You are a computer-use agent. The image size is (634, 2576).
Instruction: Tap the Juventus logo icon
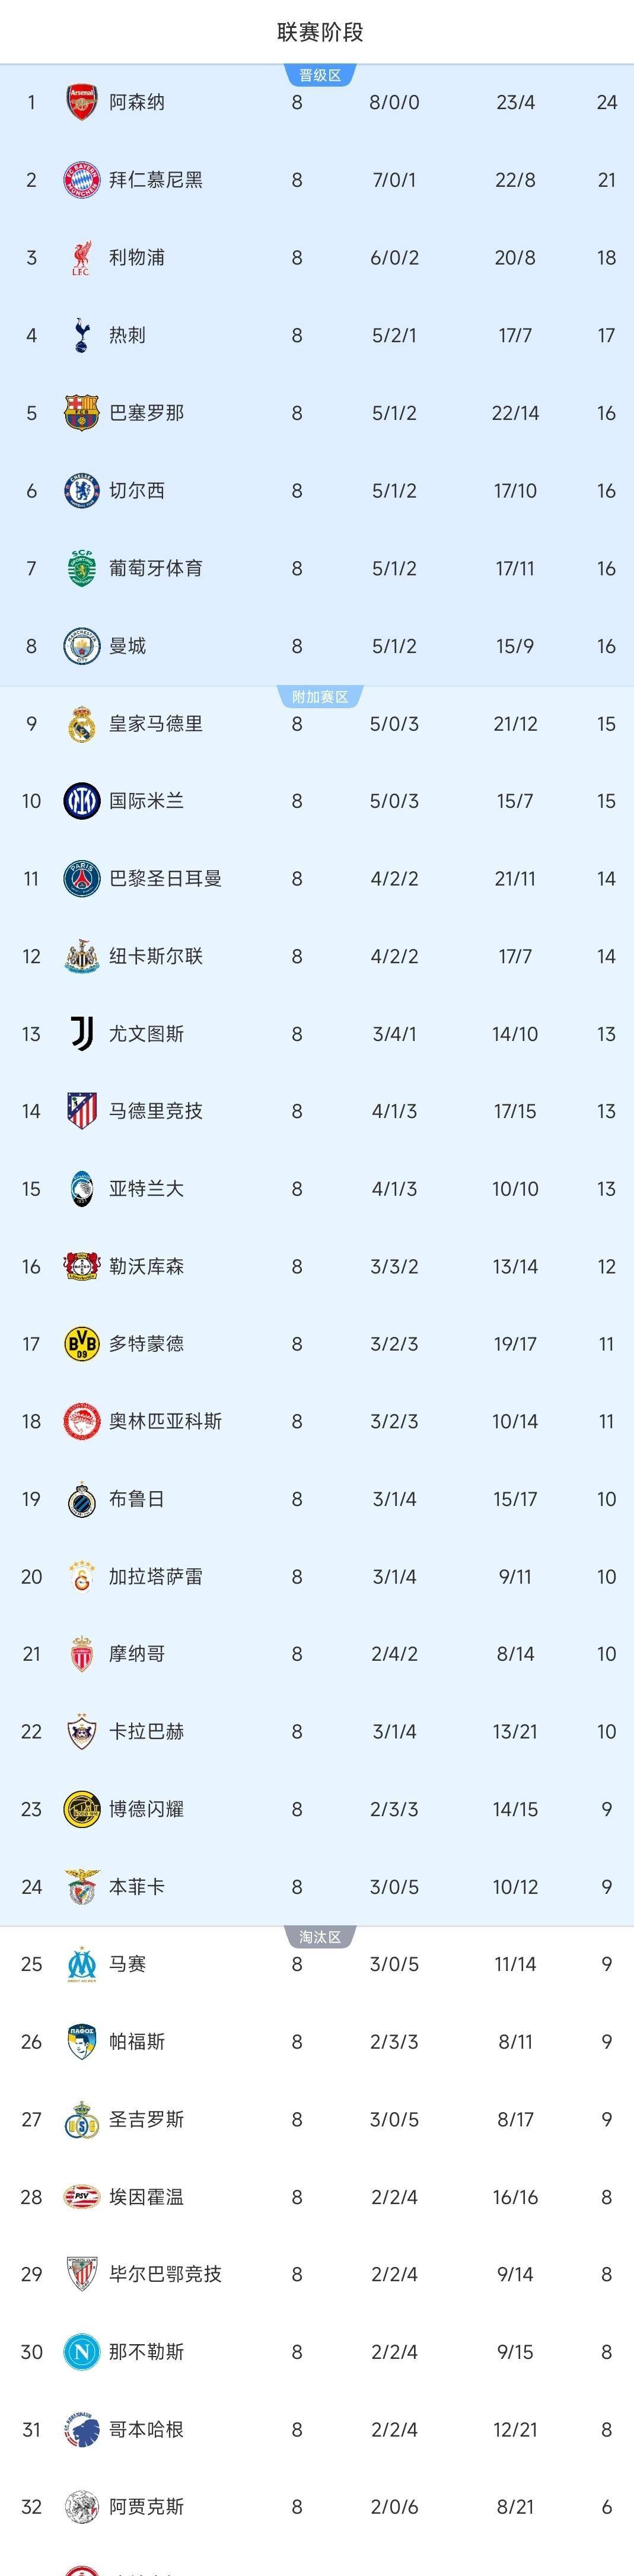[x=81, y=1034]
